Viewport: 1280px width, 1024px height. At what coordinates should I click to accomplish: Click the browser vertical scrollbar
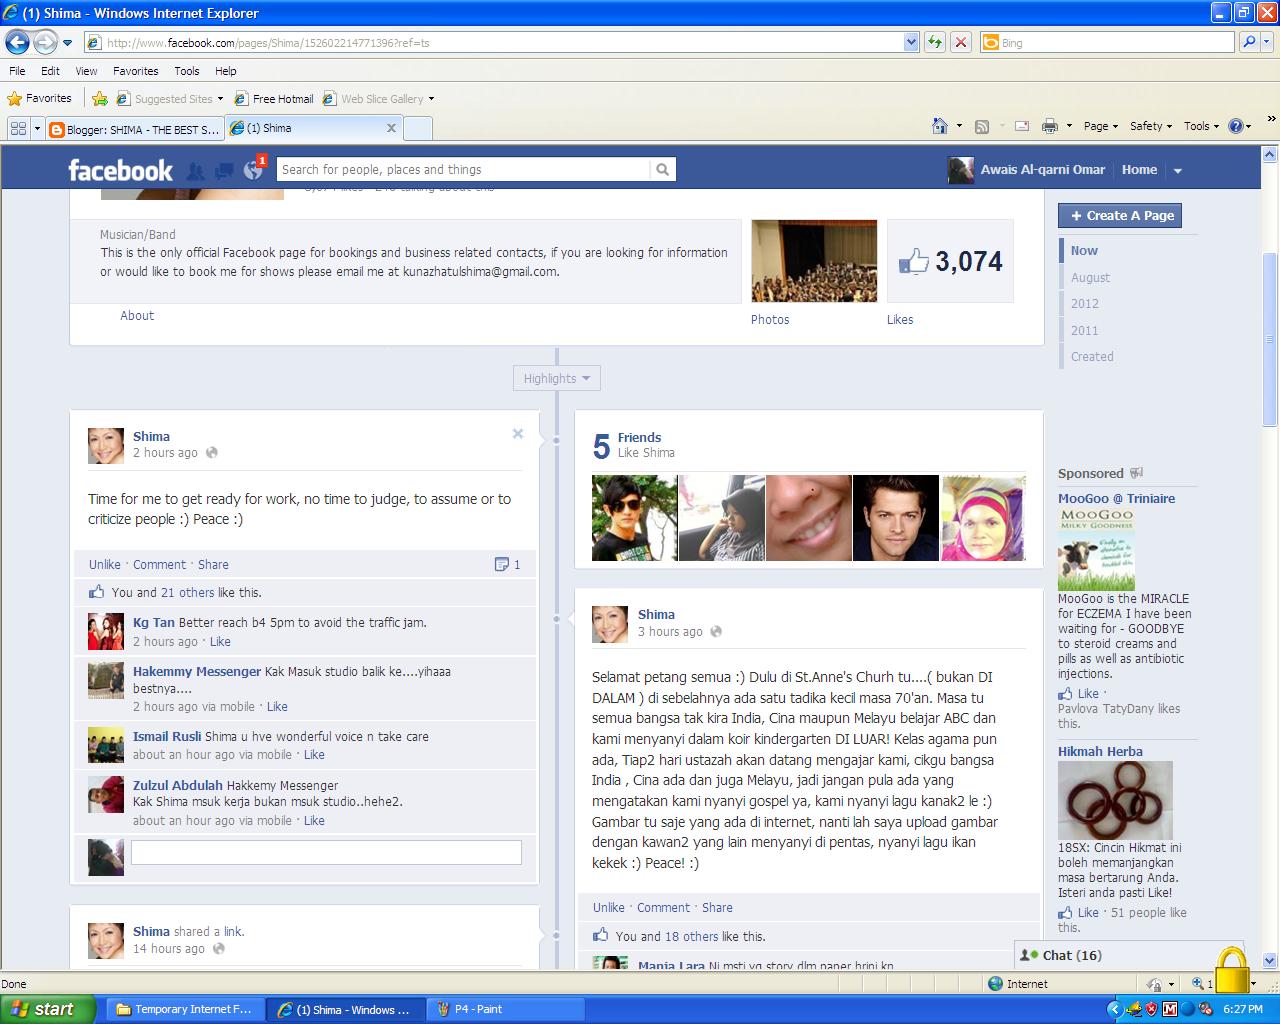point(1270,340)
